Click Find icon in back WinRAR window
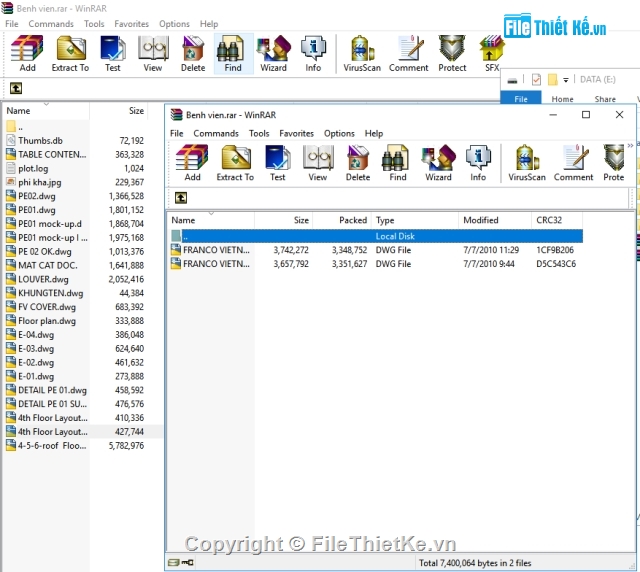640x572 pixels. [x=233, y=53]
